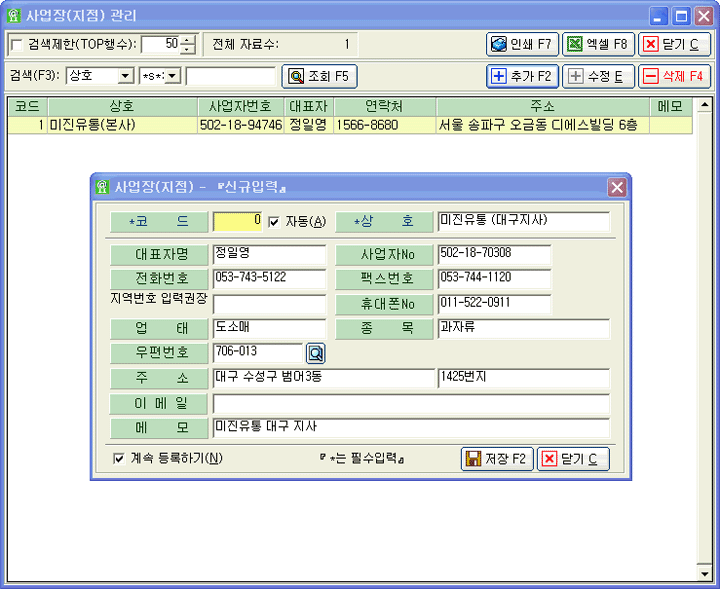The height and width of the screenshot is (589, 720).
Task: Run search with 조회 F5 button
Action: click(x=319, y=76)
